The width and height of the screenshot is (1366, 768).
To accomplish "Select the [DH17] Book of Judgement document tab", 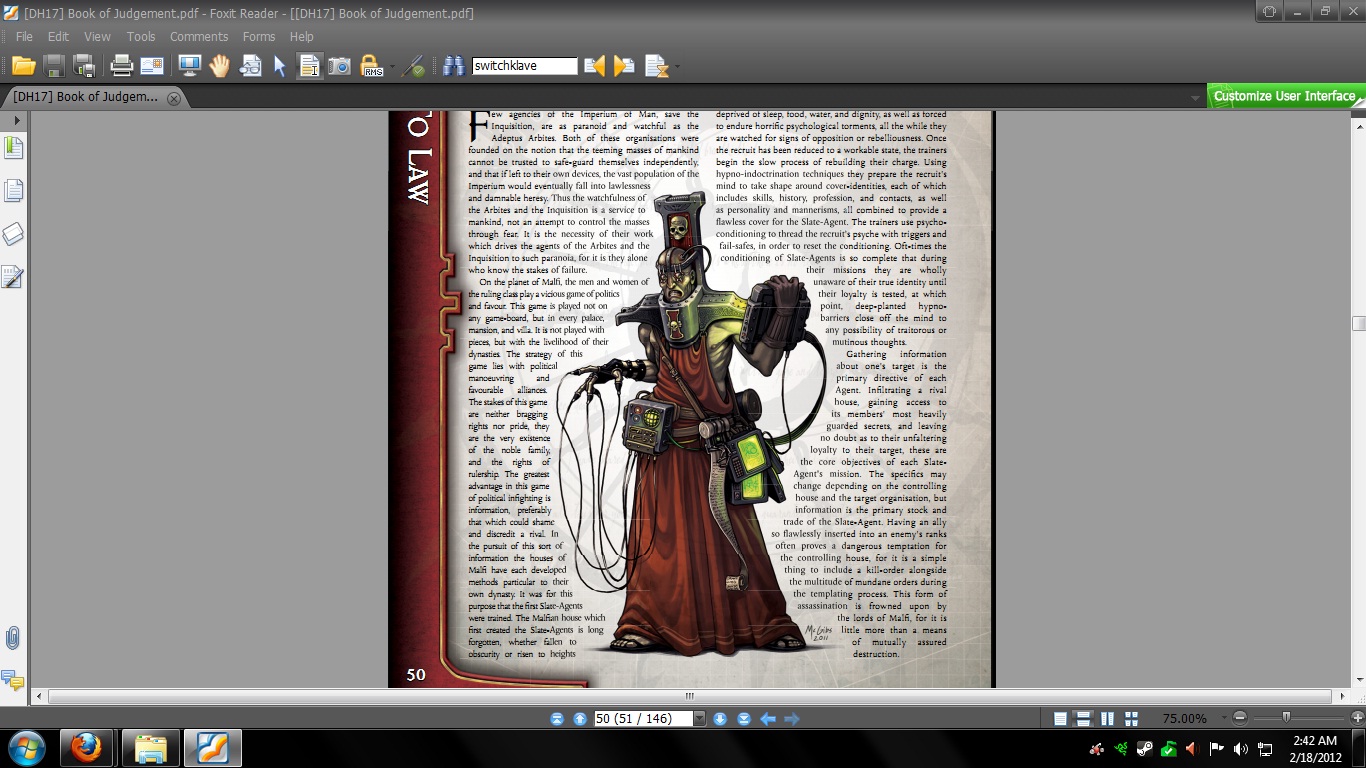I will pos(95,97).
